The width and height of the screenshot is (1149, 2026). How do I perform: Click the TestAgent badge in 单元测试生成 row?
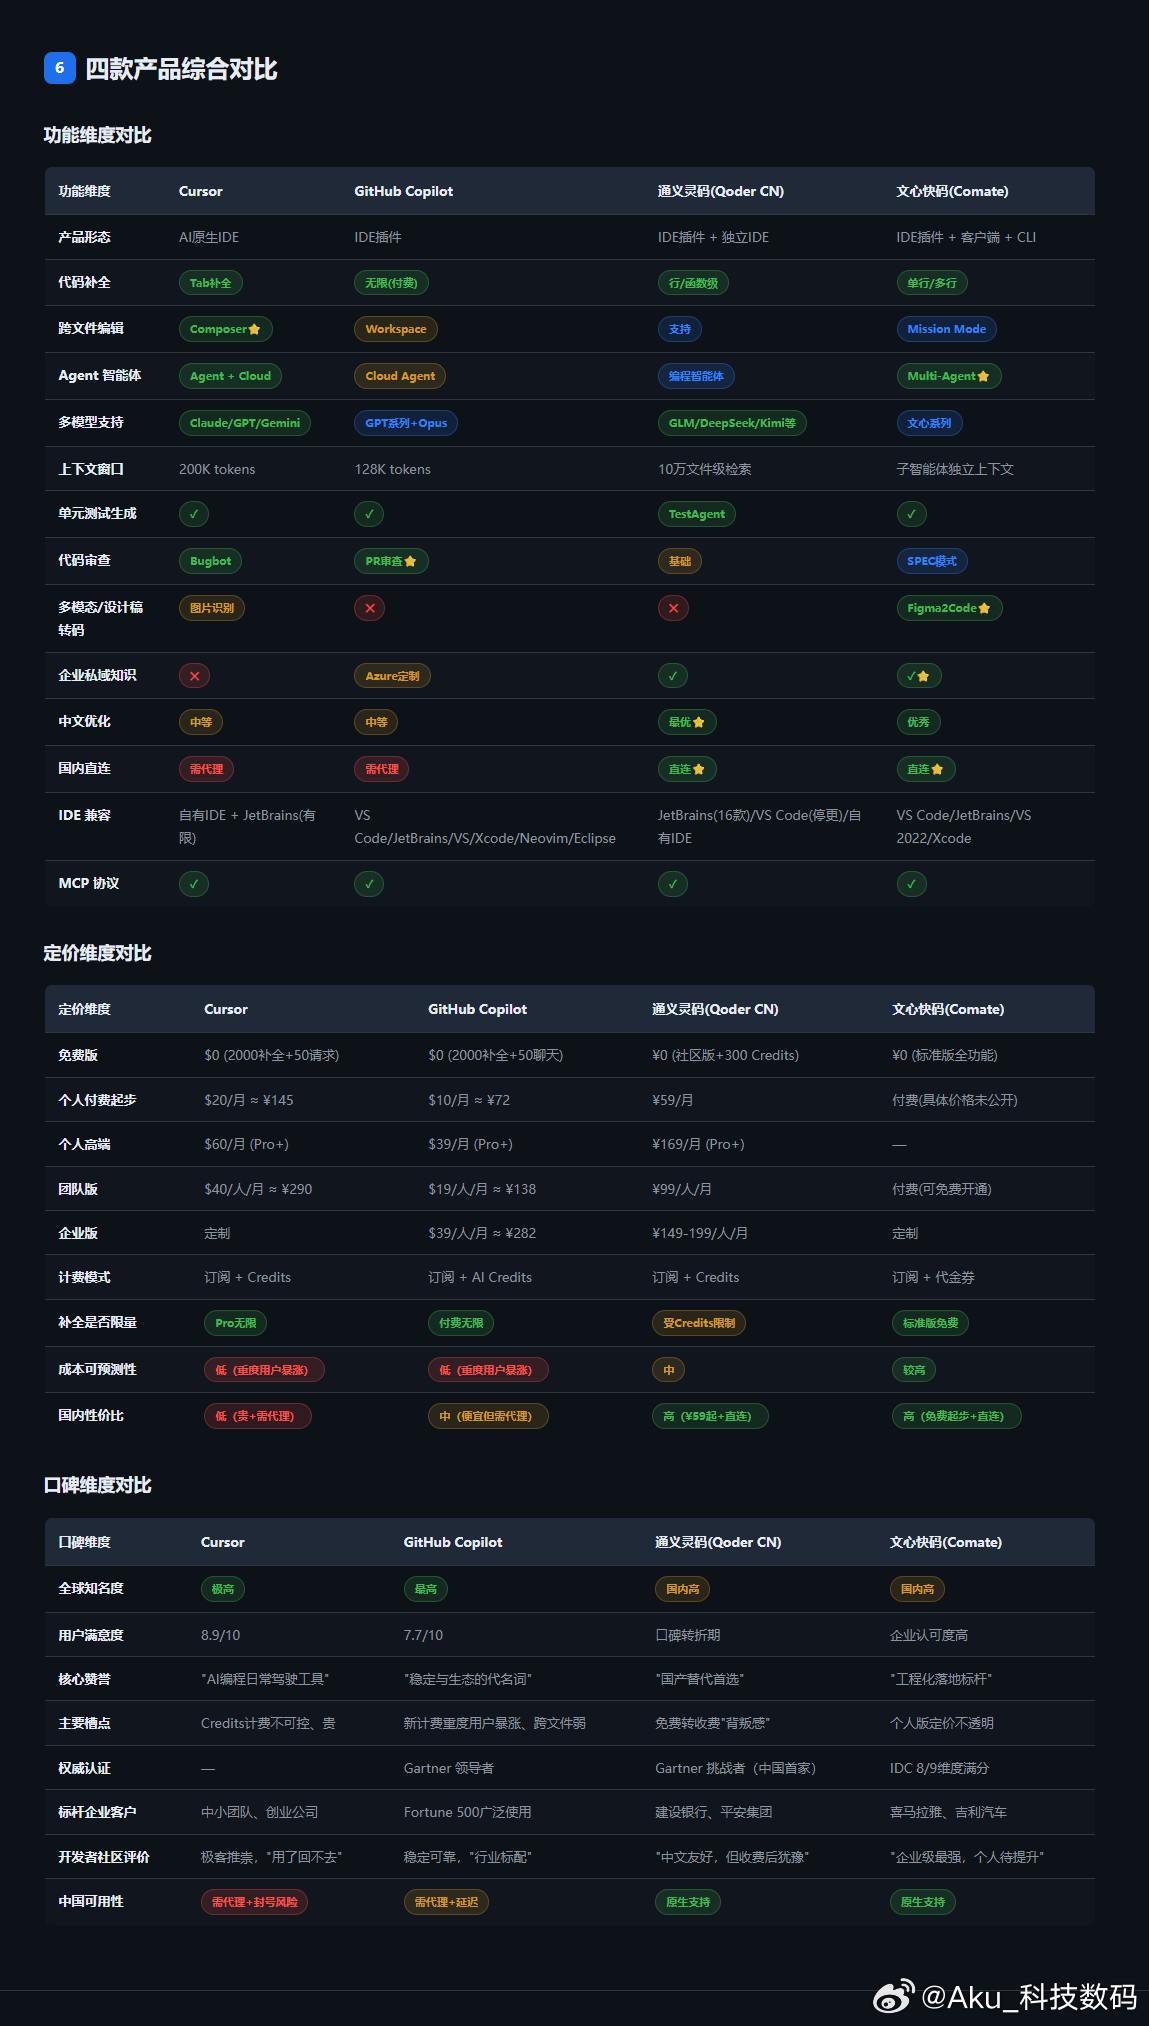tap(696, 514)
